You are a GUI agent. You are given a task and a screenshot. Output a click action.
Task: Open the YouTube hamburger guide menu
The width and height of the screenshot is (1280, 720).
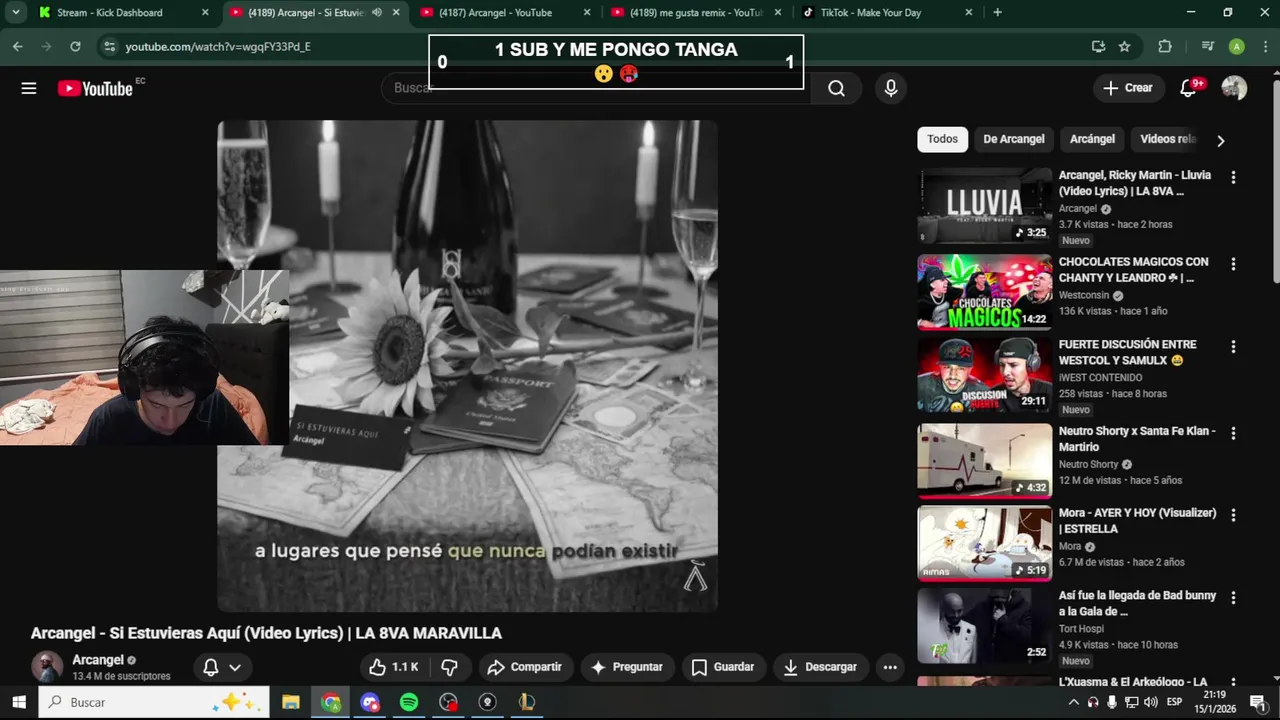29,88
